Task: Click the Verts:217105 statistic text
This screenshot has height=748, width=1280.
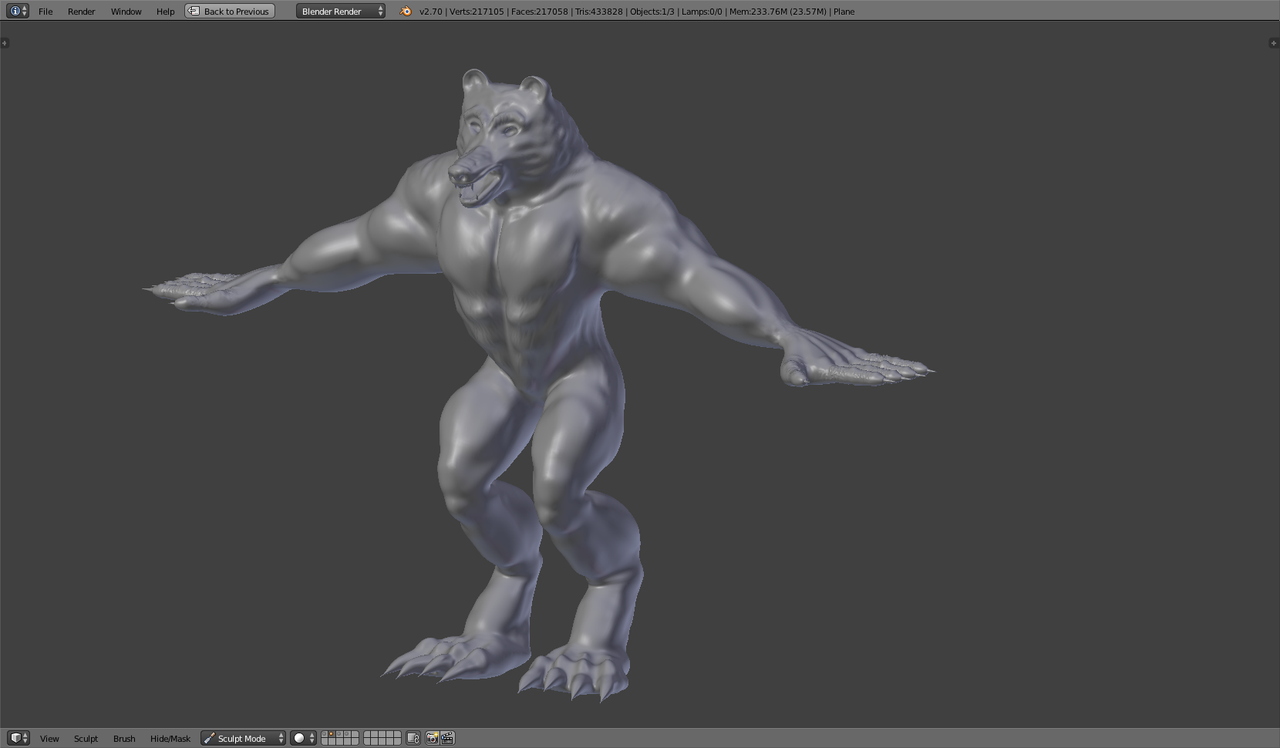Action: tap(476, 11)
